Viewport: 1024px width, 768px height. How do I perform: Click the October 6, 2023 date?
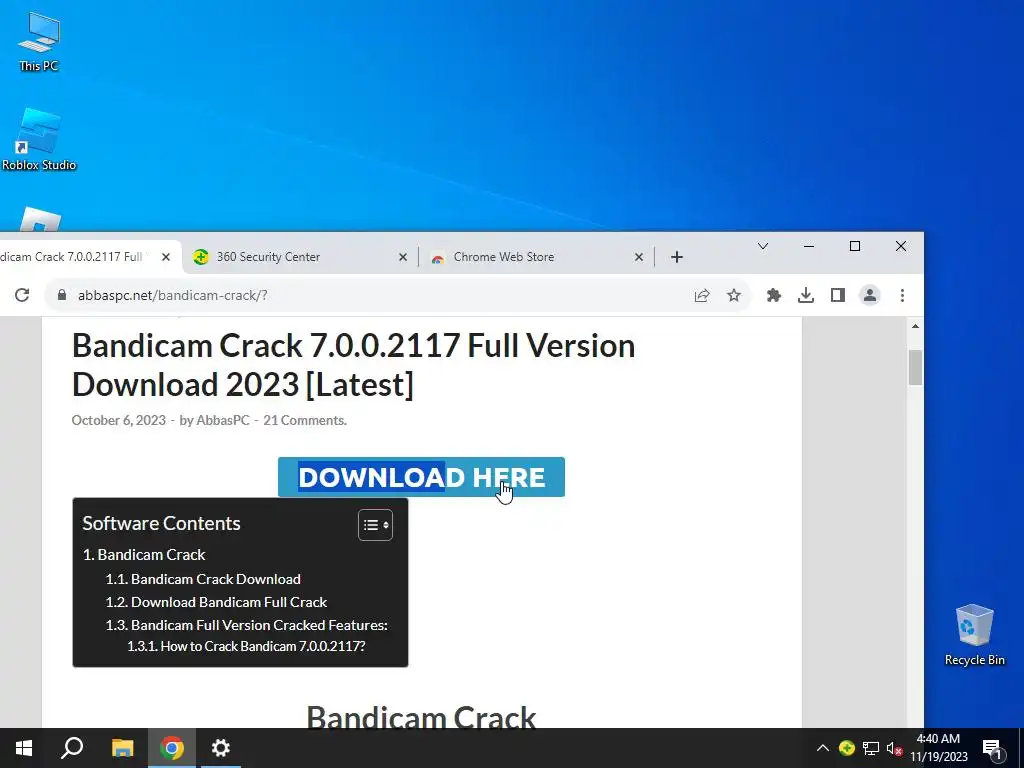coord(118,421)
